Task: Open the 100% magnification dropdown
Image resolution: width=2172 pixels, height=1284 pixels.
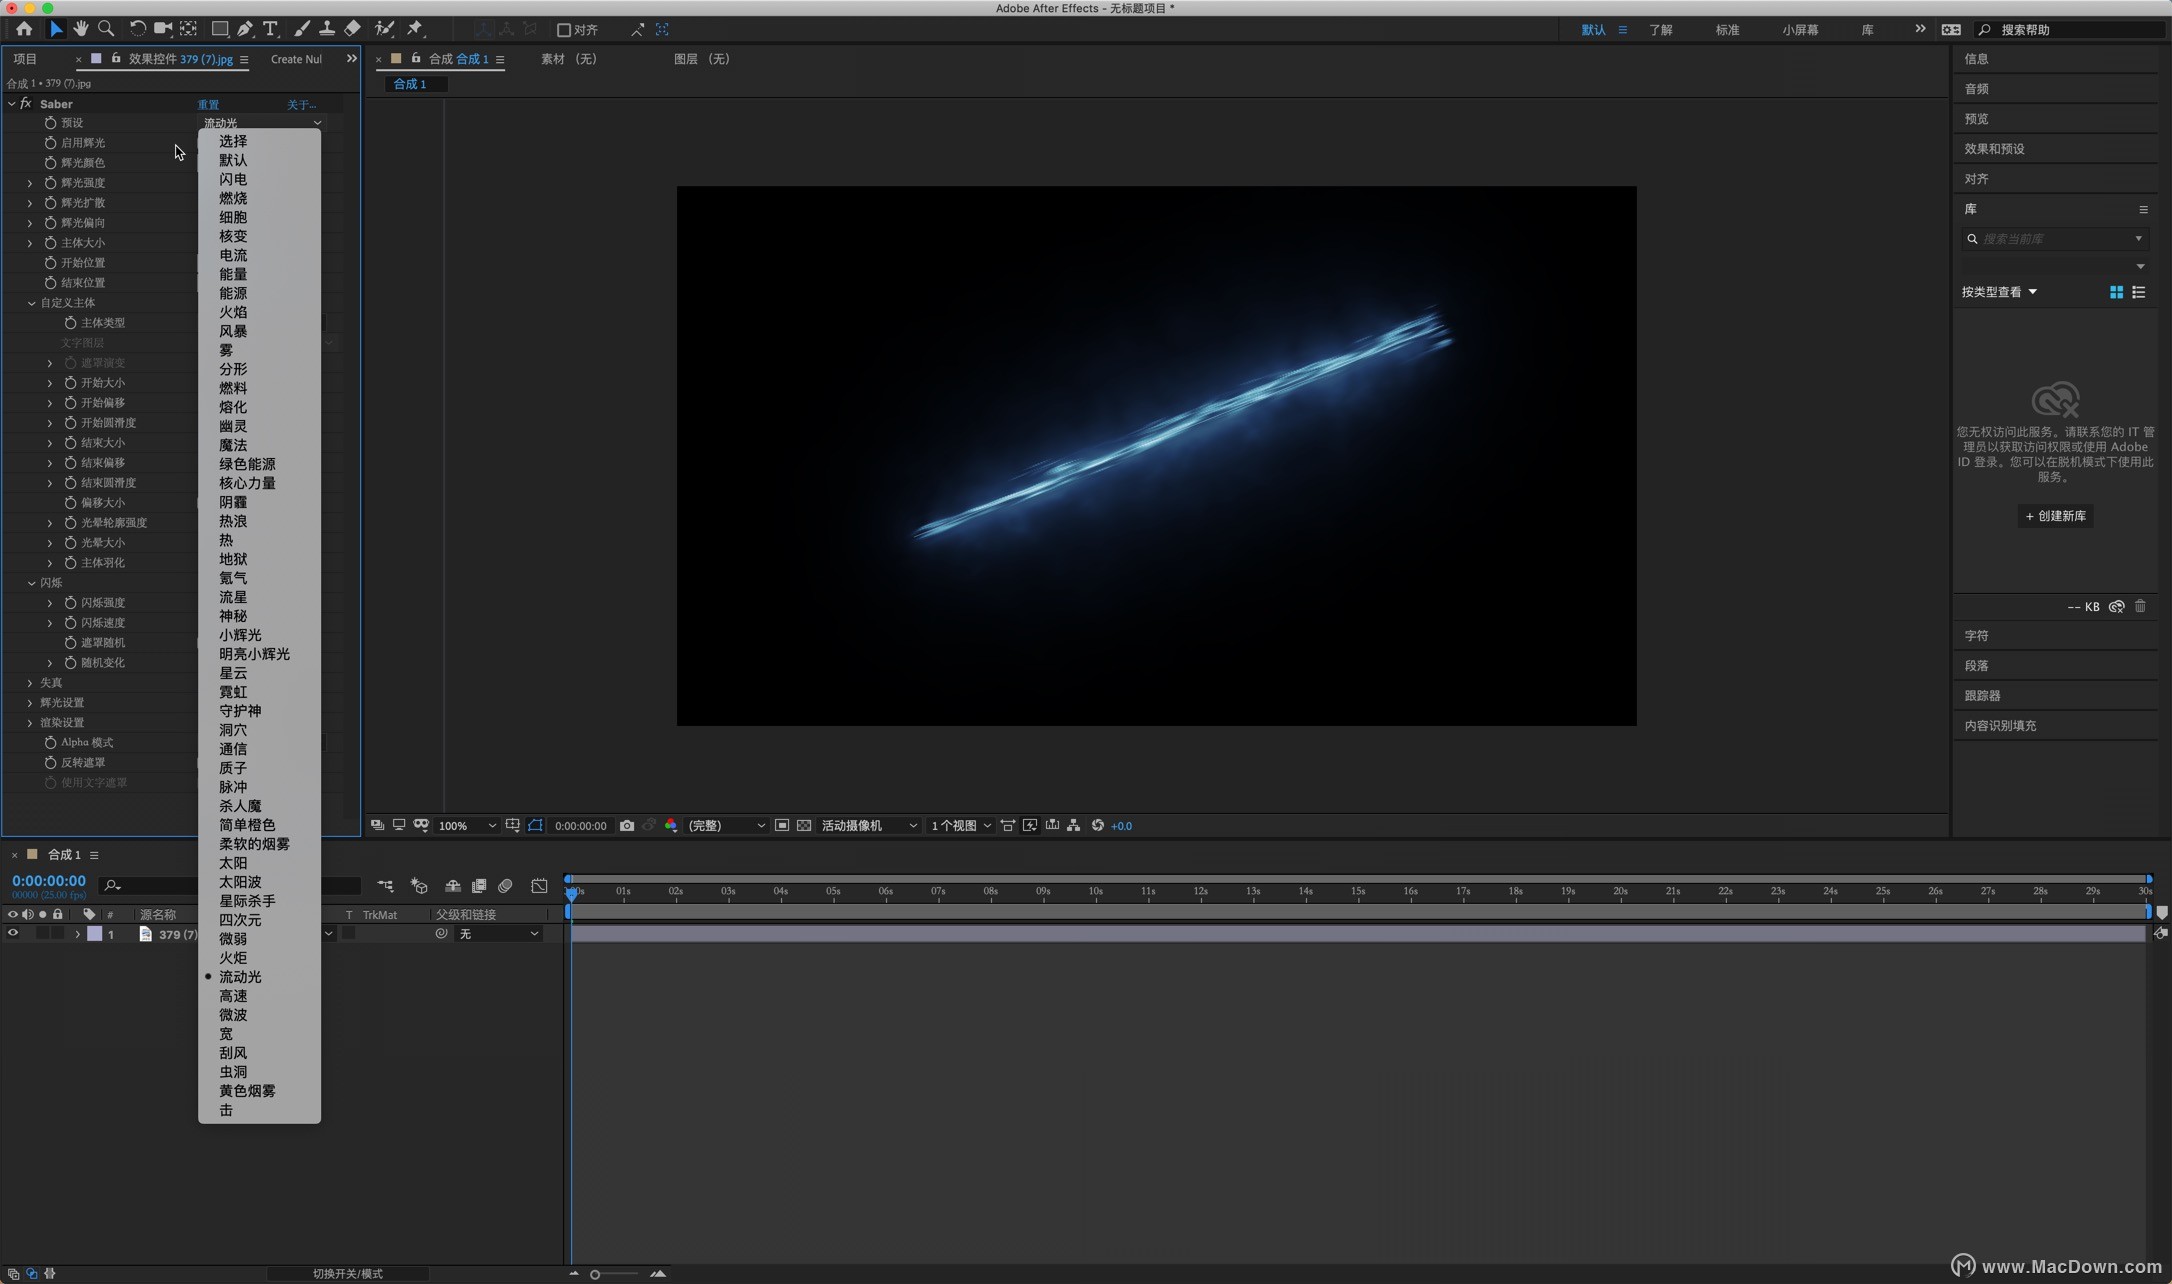Action: (467, 826)
